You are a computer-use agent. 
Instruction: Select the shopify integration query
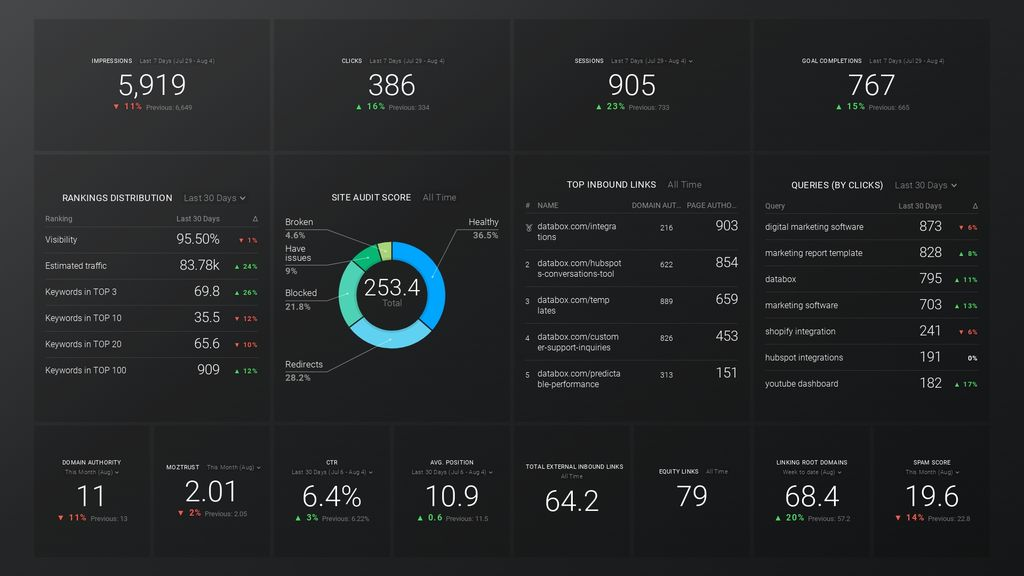click(871, 331)
